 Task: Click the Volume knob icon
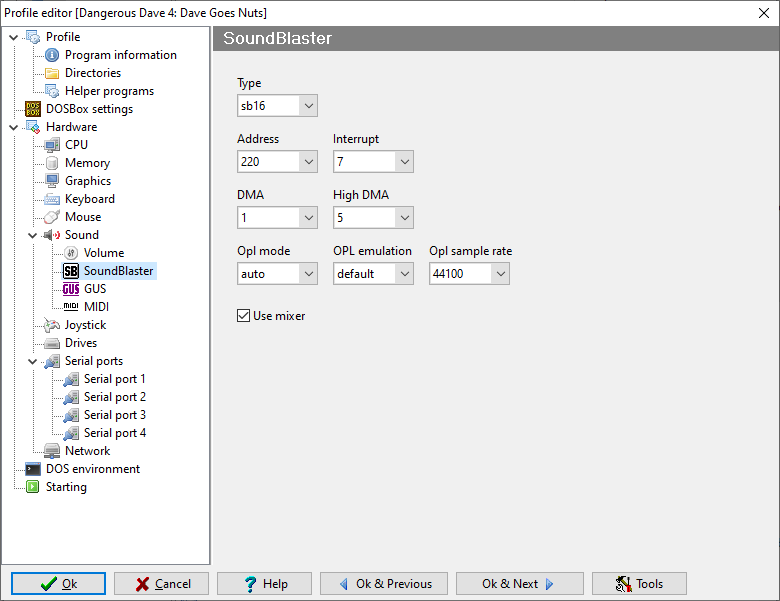pos(71,253)
